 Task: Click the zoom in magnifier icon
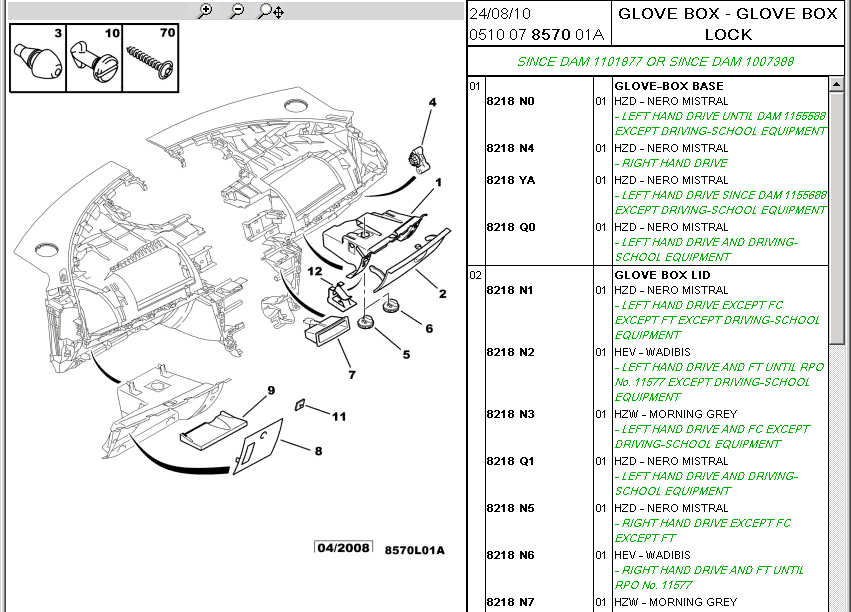[x=205, y=11]
